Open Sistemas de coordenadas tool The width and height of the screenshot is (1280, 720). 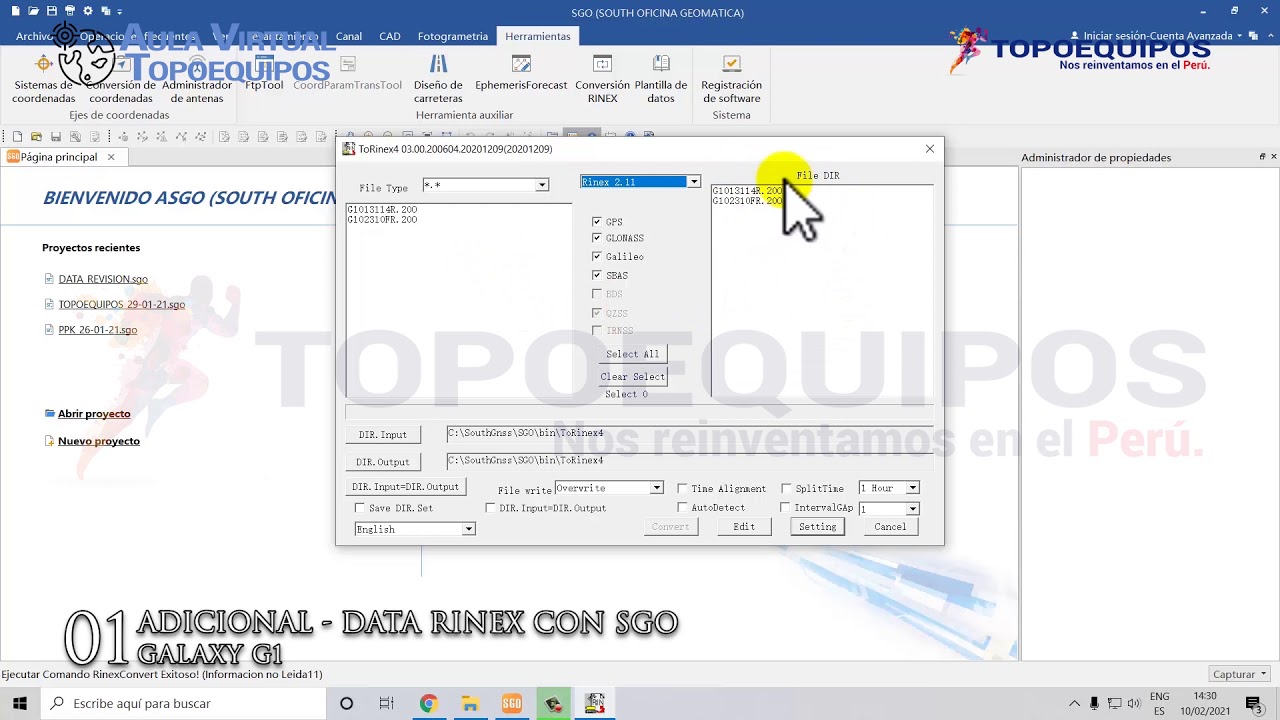point(43,78)
